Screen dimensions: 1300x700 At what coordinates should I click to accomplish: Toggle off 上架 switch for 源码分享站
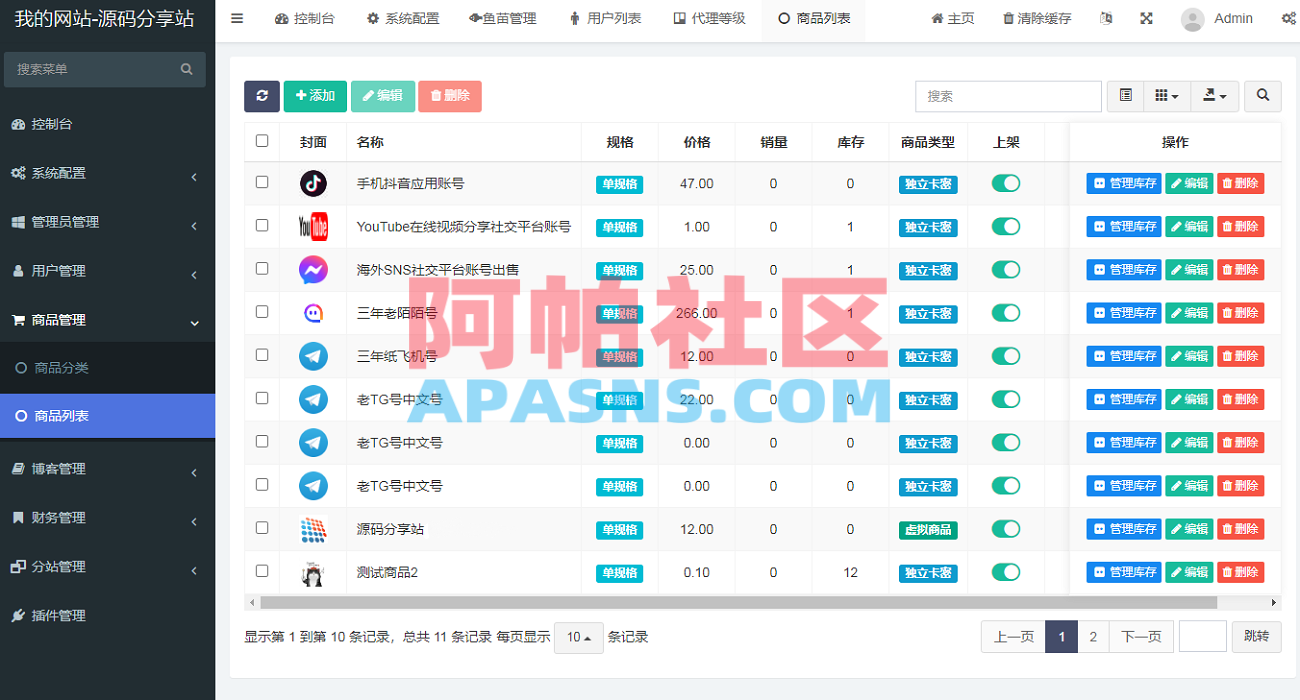(1006, 528)
